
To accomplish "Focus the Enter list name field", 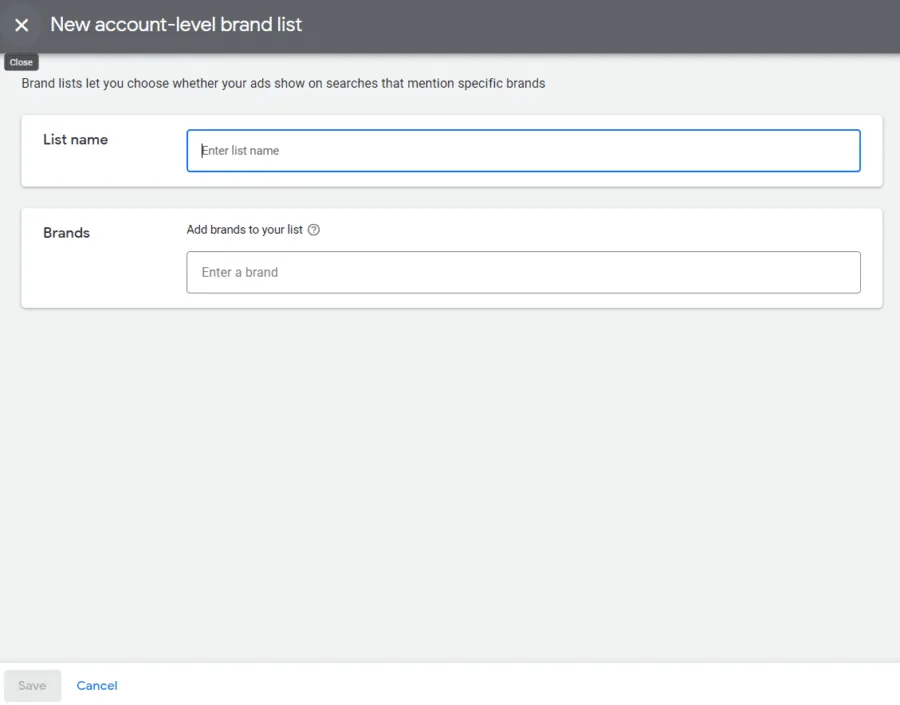I will [523, 151].
